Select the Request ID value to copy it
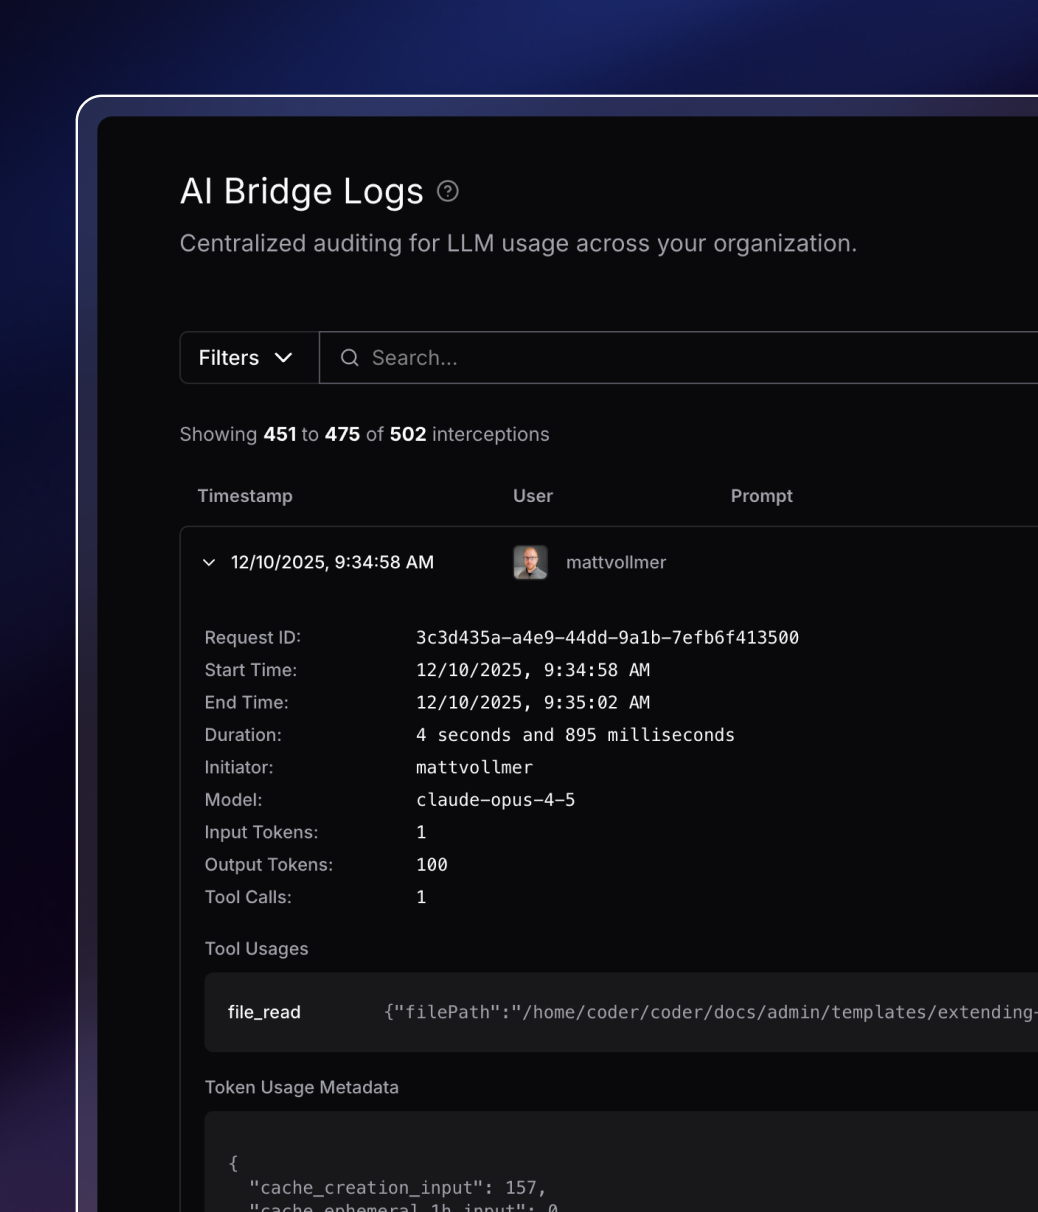This screenshot has height=1212, width=1038. [x=608, y=637]
